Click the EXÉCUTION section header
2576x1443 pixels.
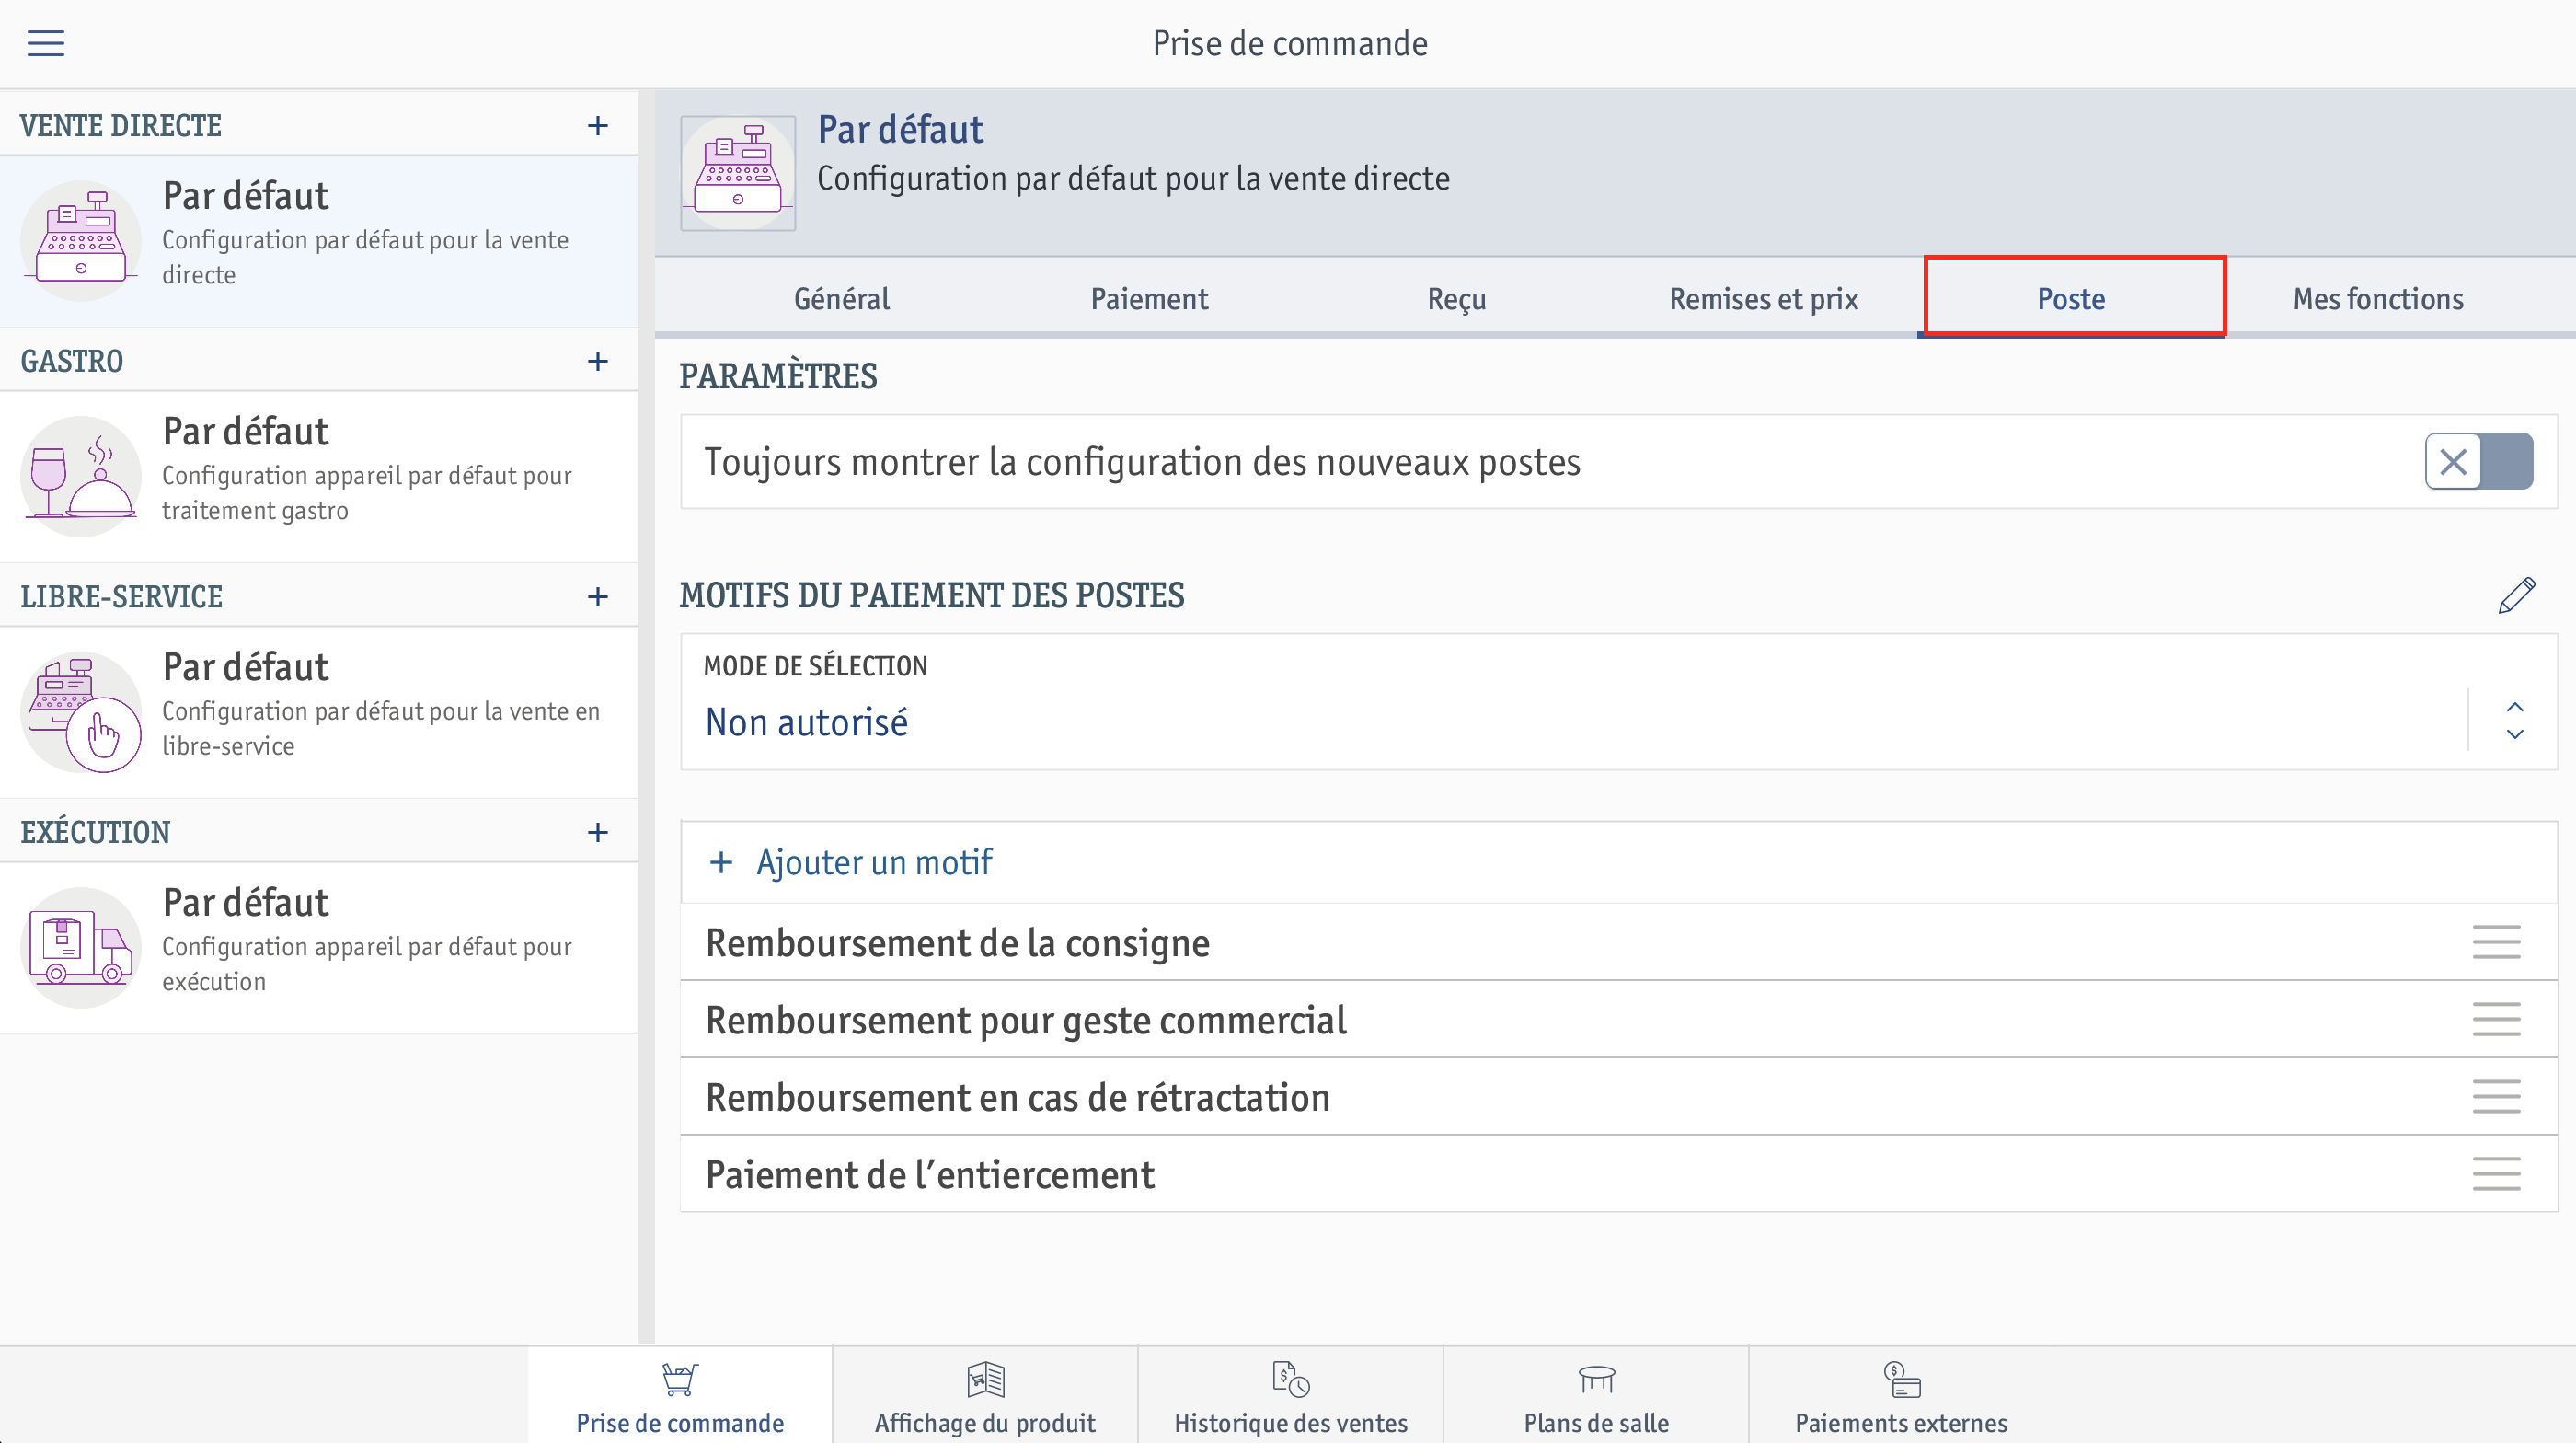[x=96, y=831]
